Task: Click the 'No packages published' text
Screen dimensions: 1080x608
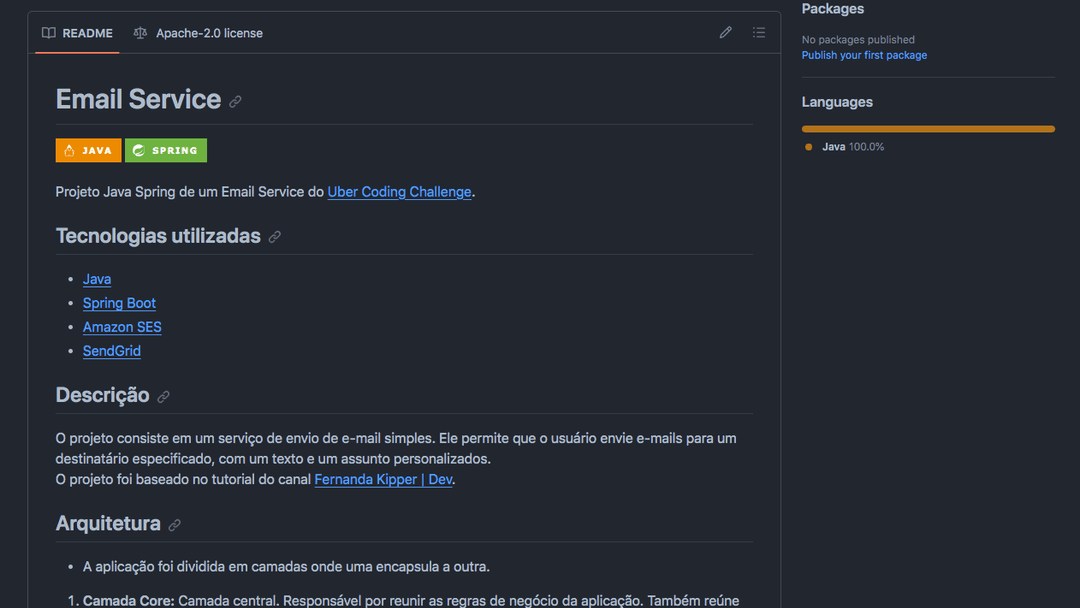Action: [858, 40]
